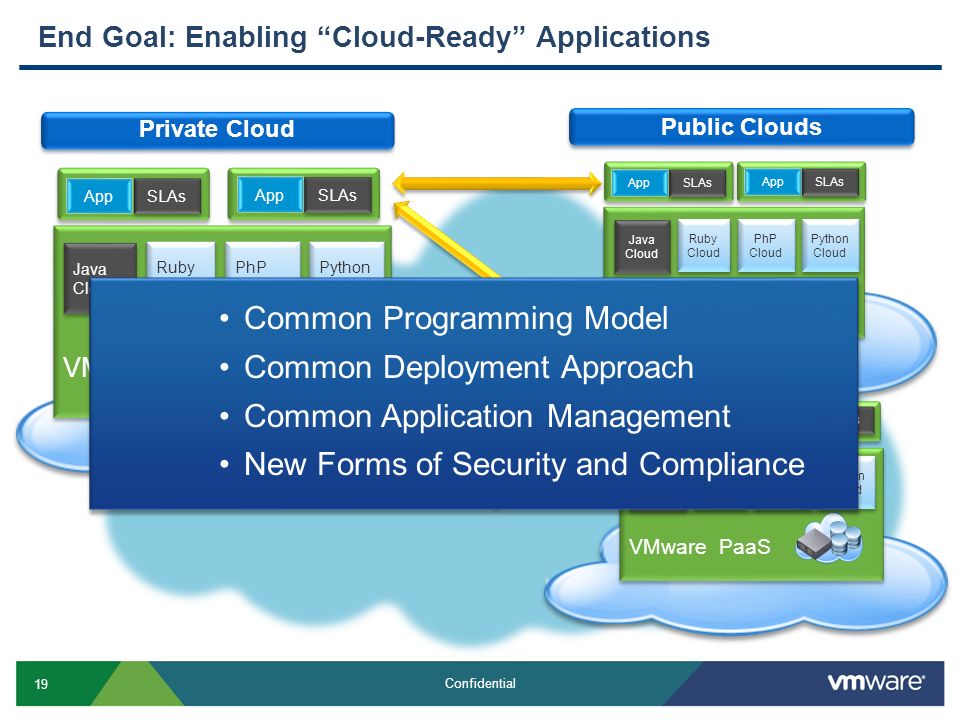Click the slide number 19
This screenshot has height=720, width=960.
41,684
